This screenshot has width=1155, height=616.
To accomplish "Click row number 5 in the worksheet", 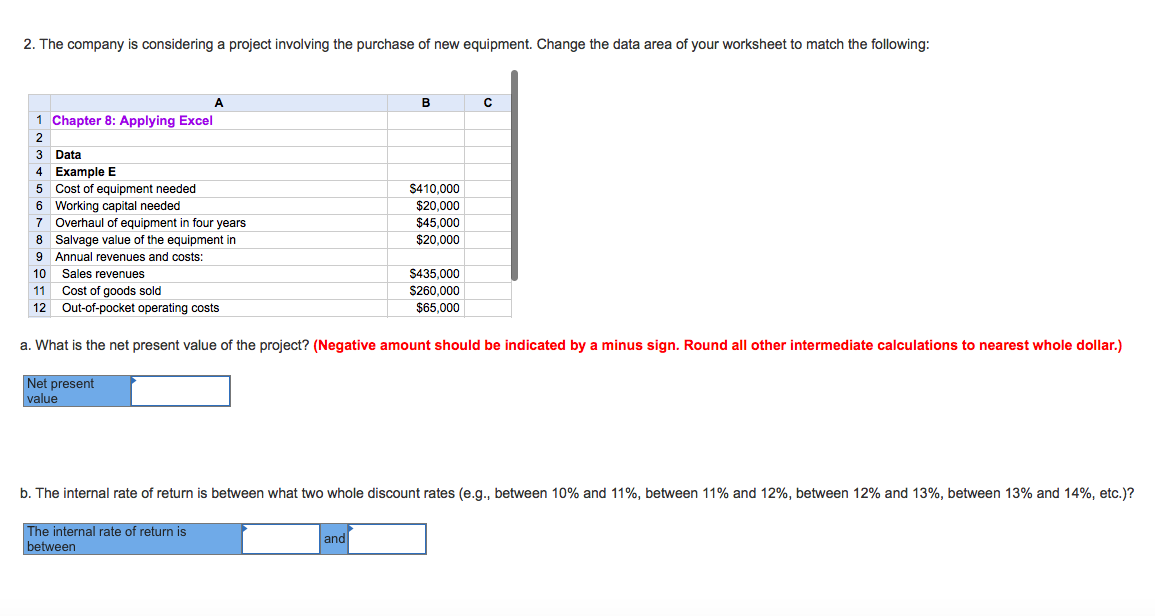I will pyautogui.click(x=38, y=188).
